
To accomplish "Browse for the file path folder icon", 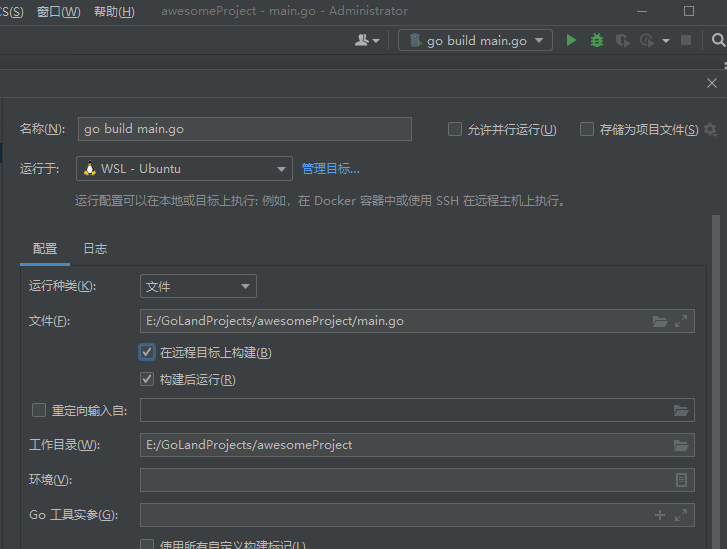I will [x=660, y=321].
